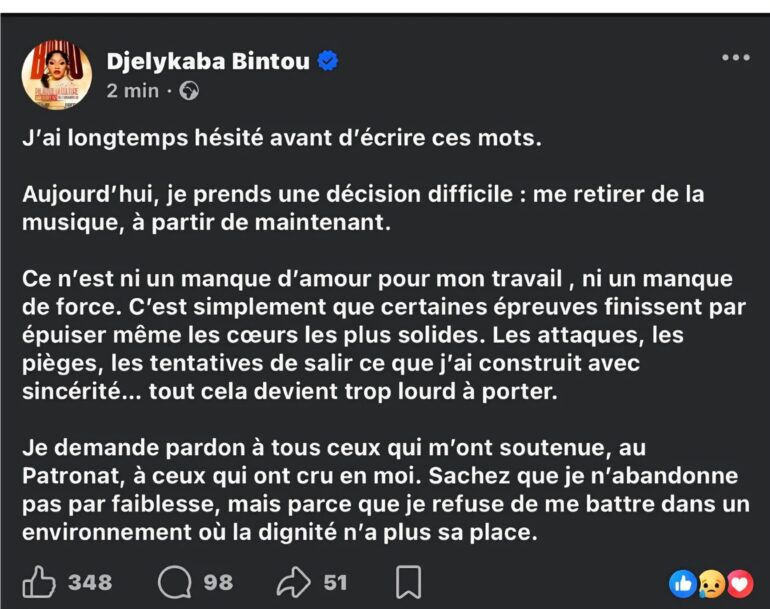Click the globe public-audience icon

[x=188, y=91]
